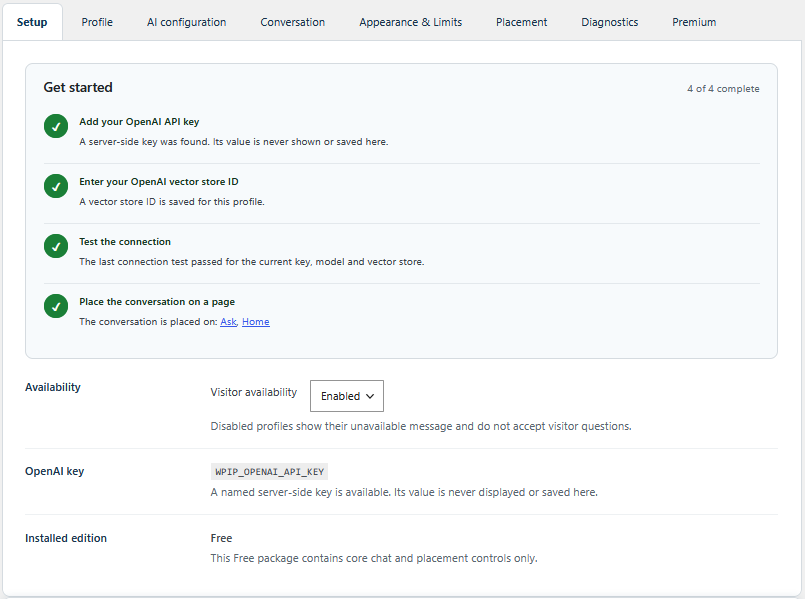Click 'Disabled profiles show their unavailable message' note

pyautogui.click(x=421, y=426)
